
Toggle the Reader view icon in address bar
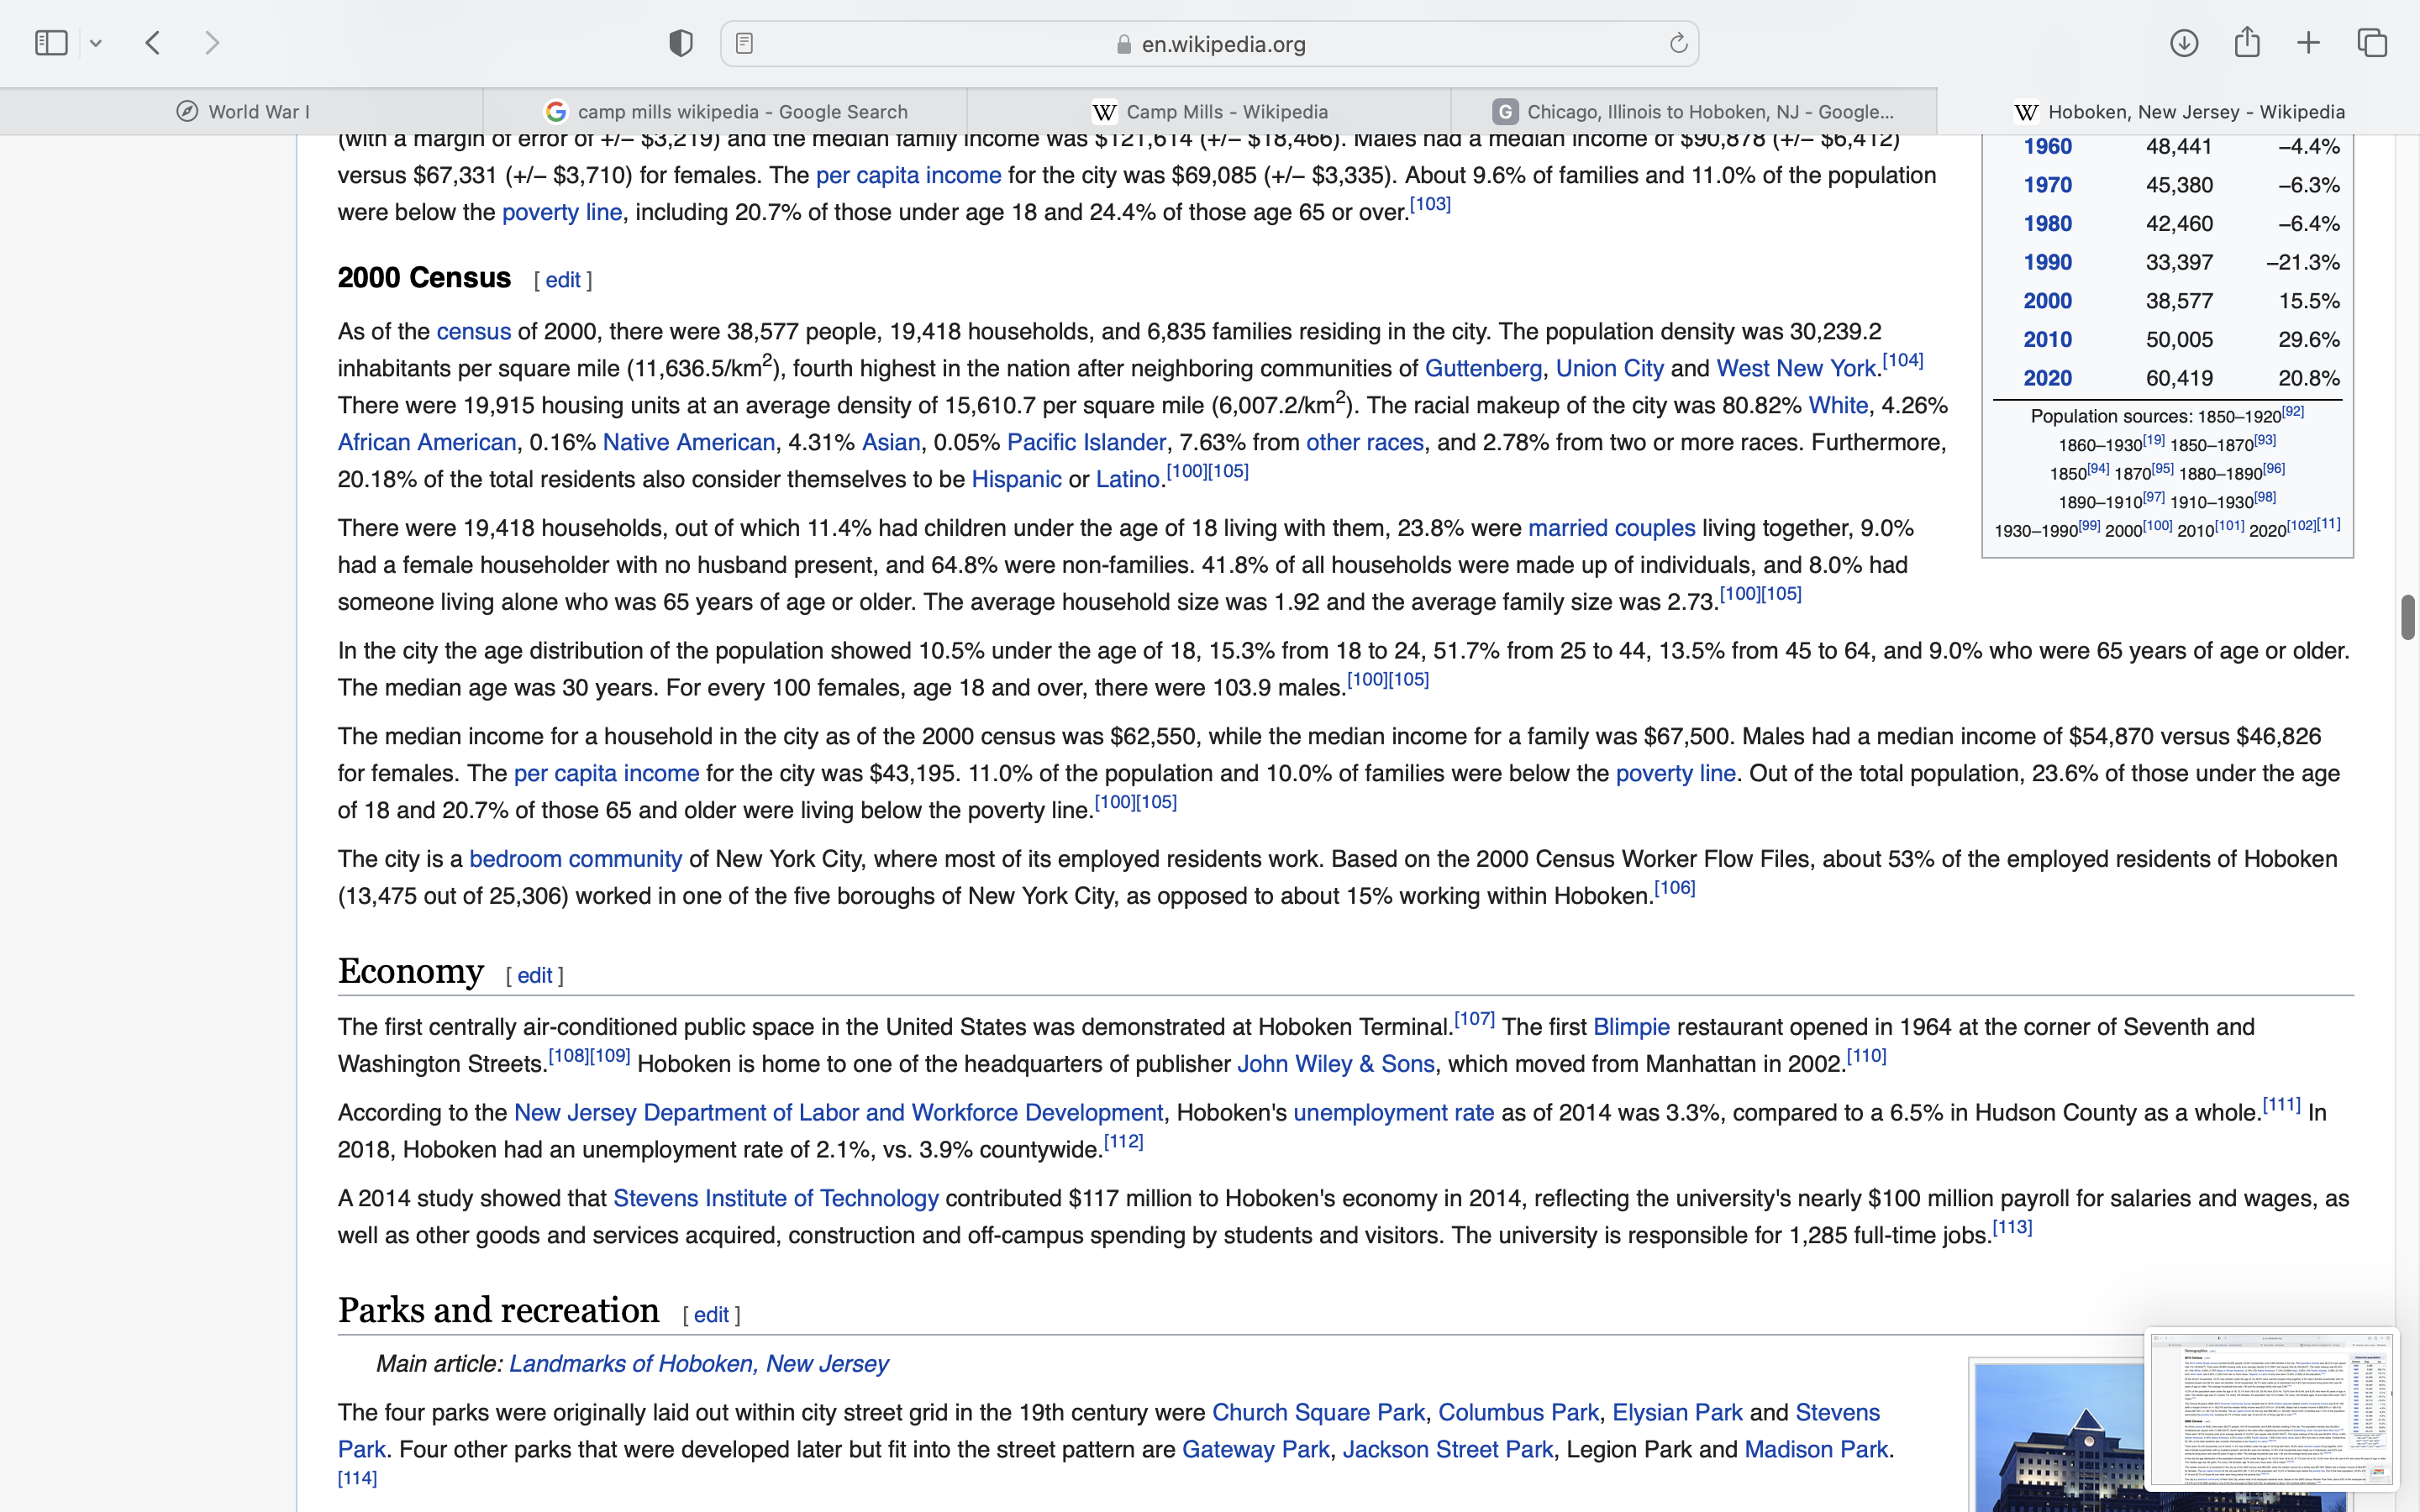[x=745, y=43]
